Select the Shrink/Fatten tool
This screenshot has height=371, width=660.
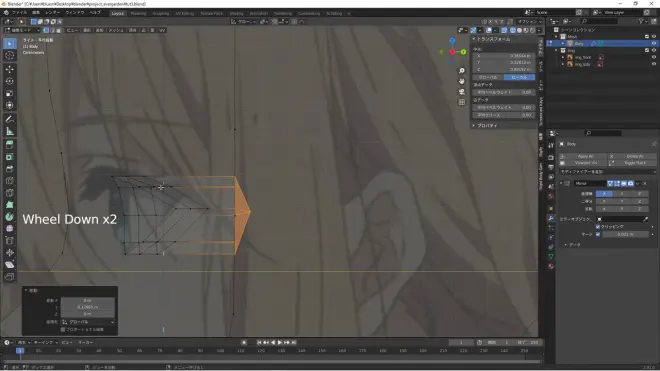tap(10, 253)
